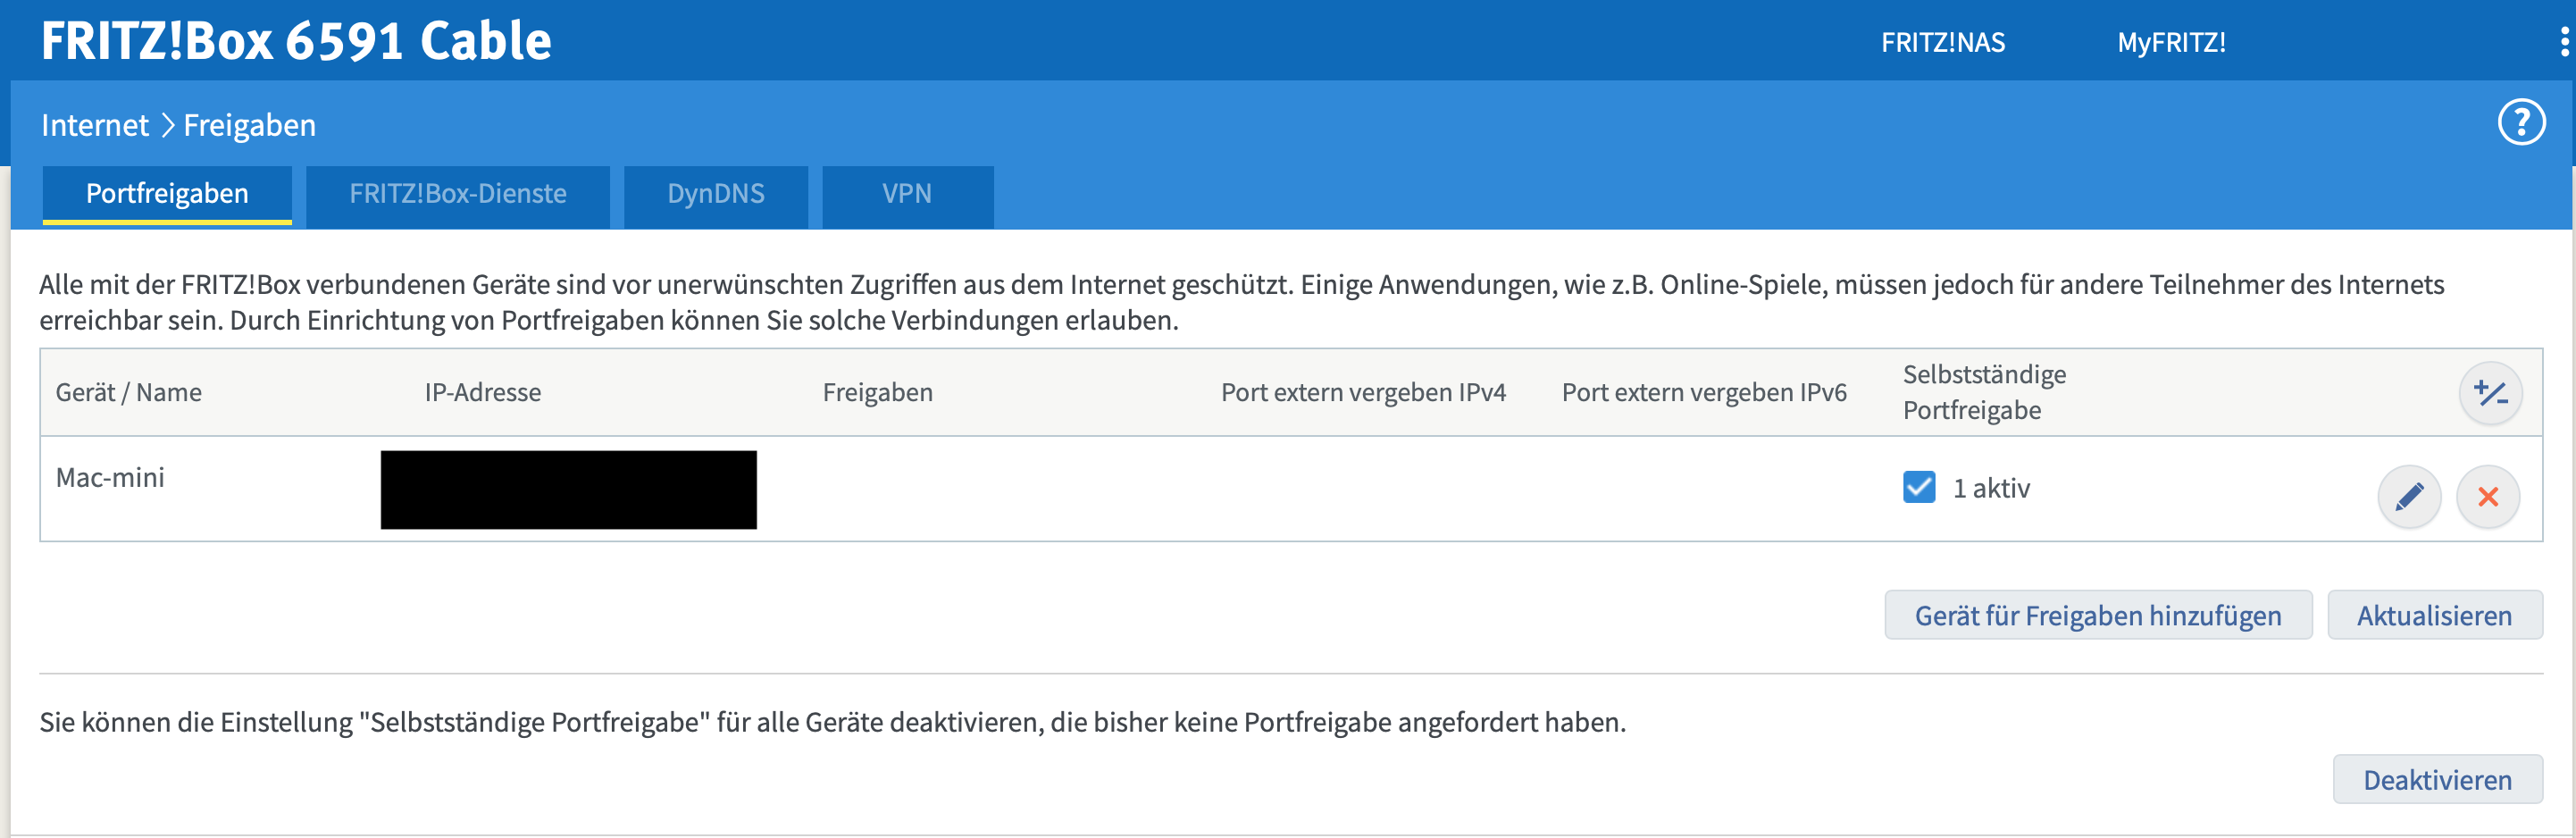Screen dimensions: 2576x838
Task: Click the Gerät / Name column header
Action: tap(128, 393)
